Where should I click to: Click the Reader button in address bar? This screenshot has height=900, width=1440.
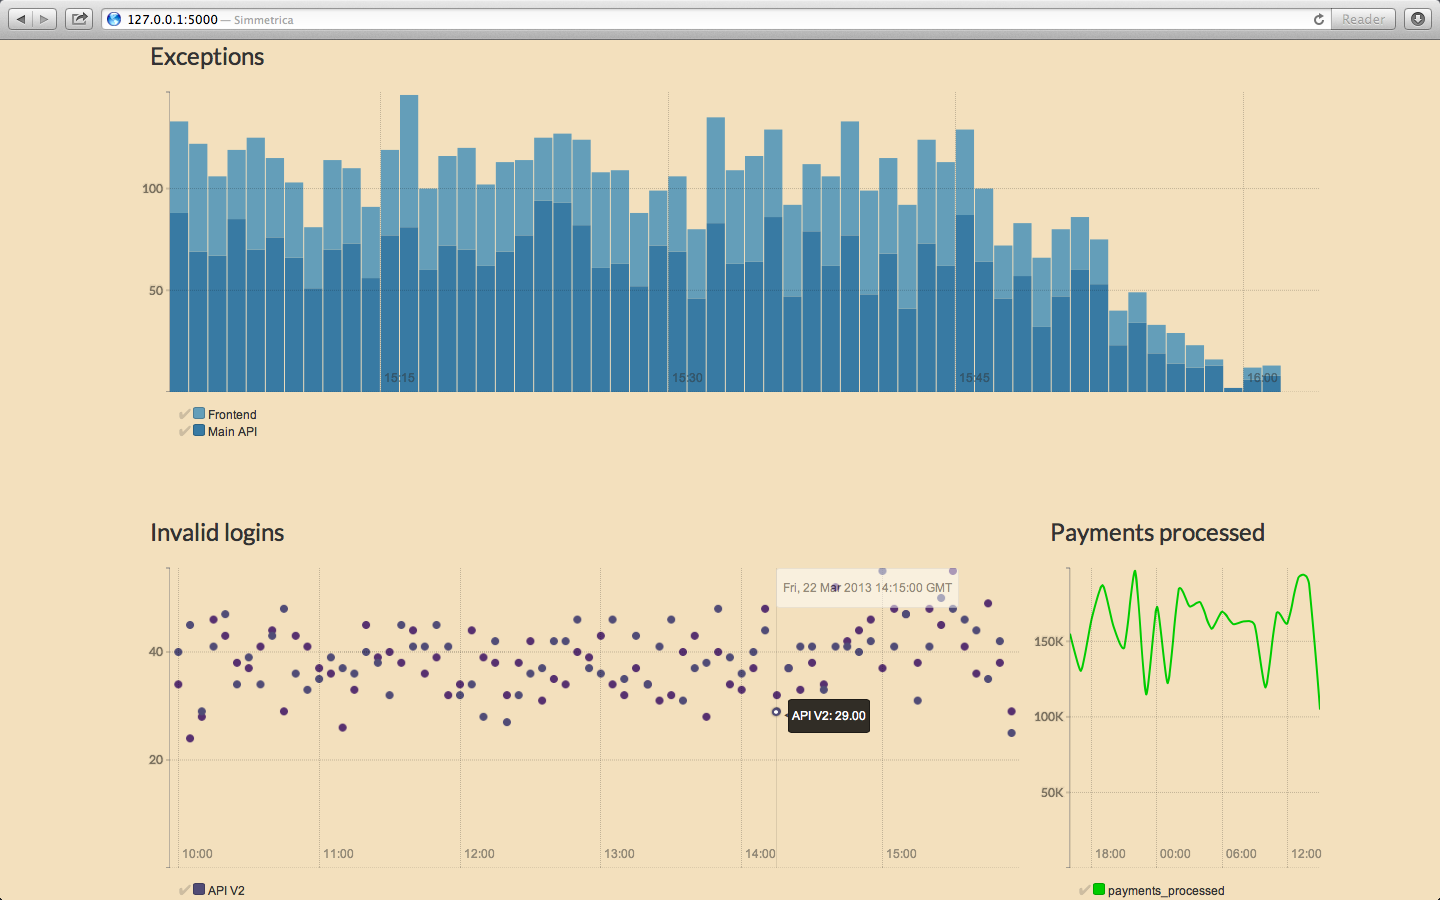click(x=1363, y=19)
